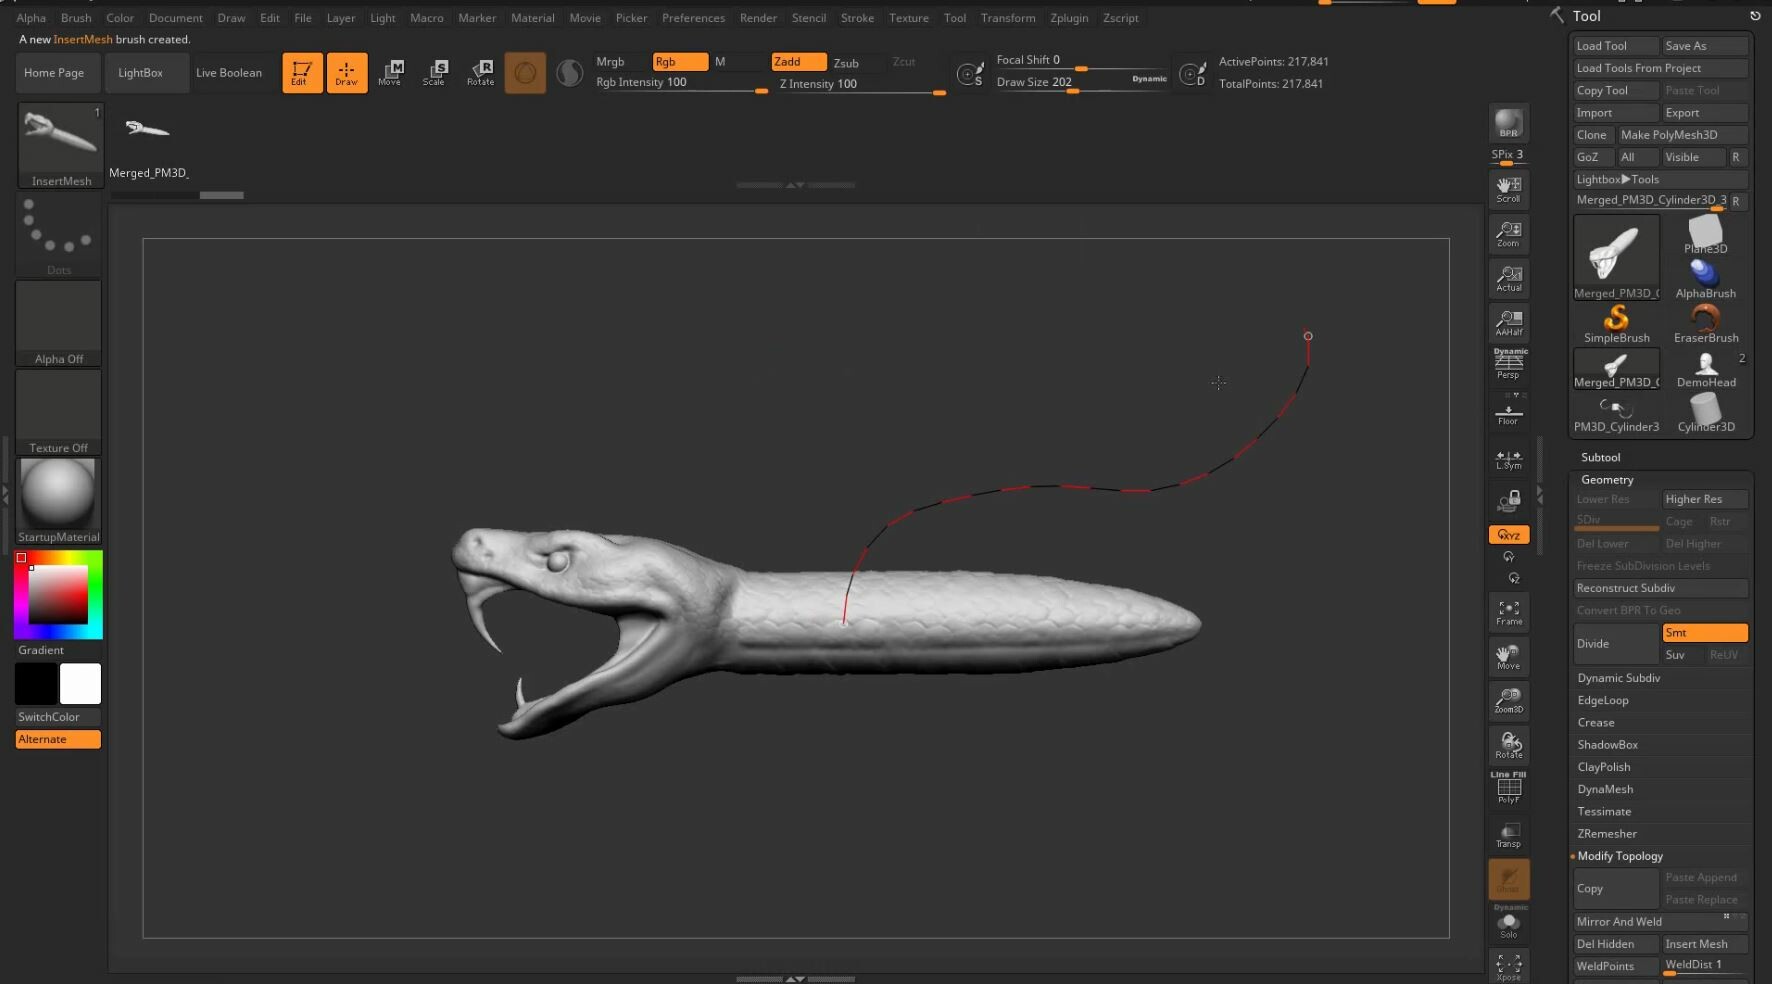Collapse the Geometry section
The image size is (1772, 984).
(1606, 479)
